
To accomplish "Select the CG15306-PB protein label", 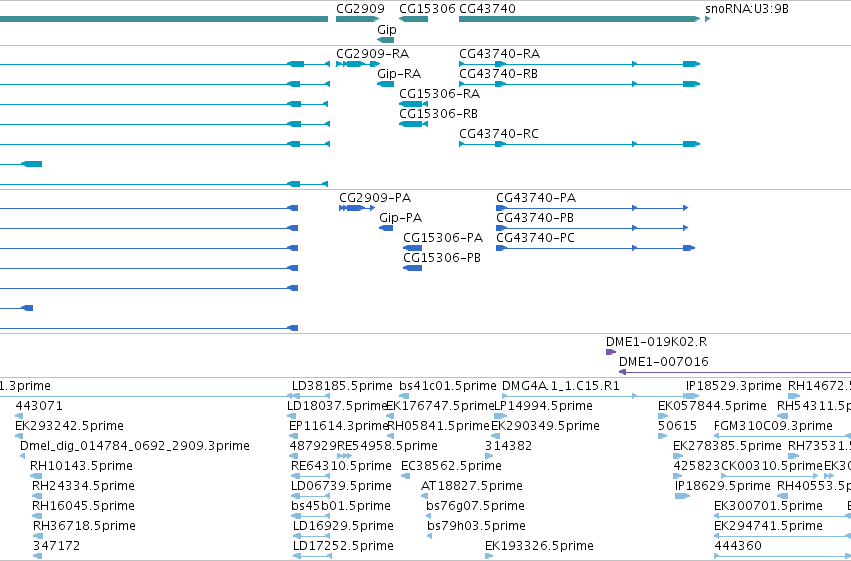I will click(x=442, y=258).
